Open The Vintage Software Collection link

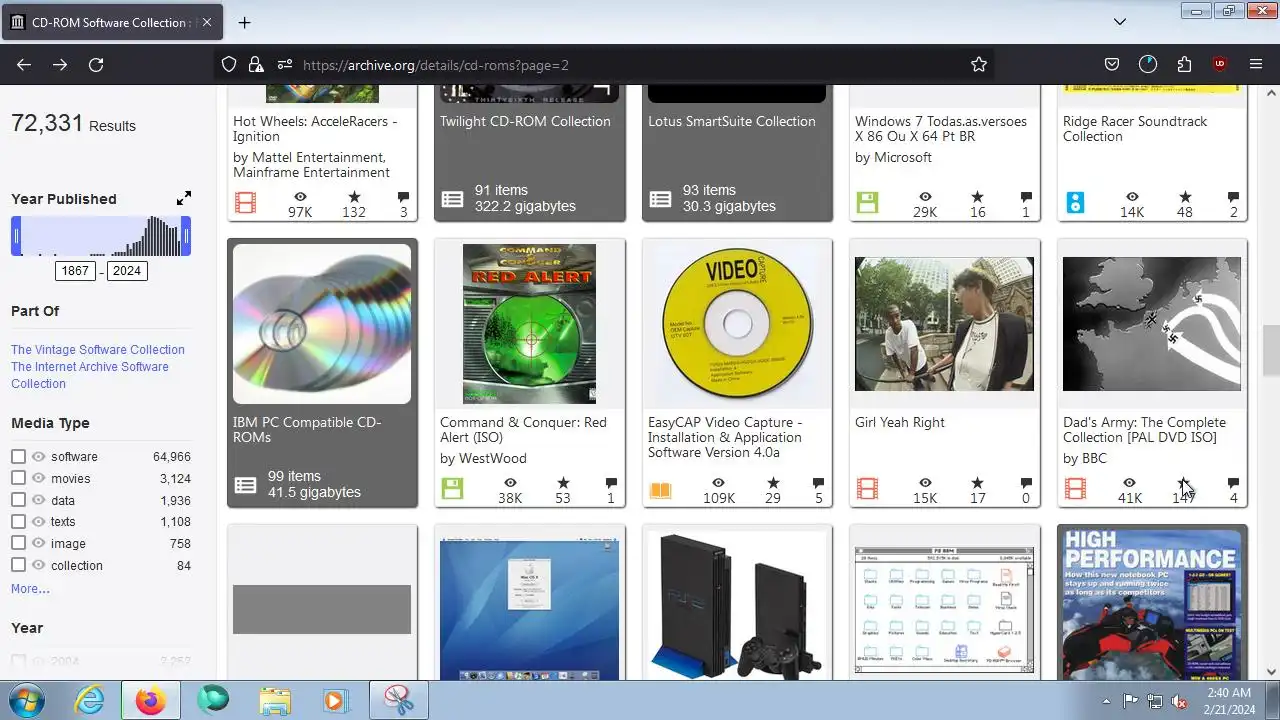pyautogui.click(x=98, y=350)
